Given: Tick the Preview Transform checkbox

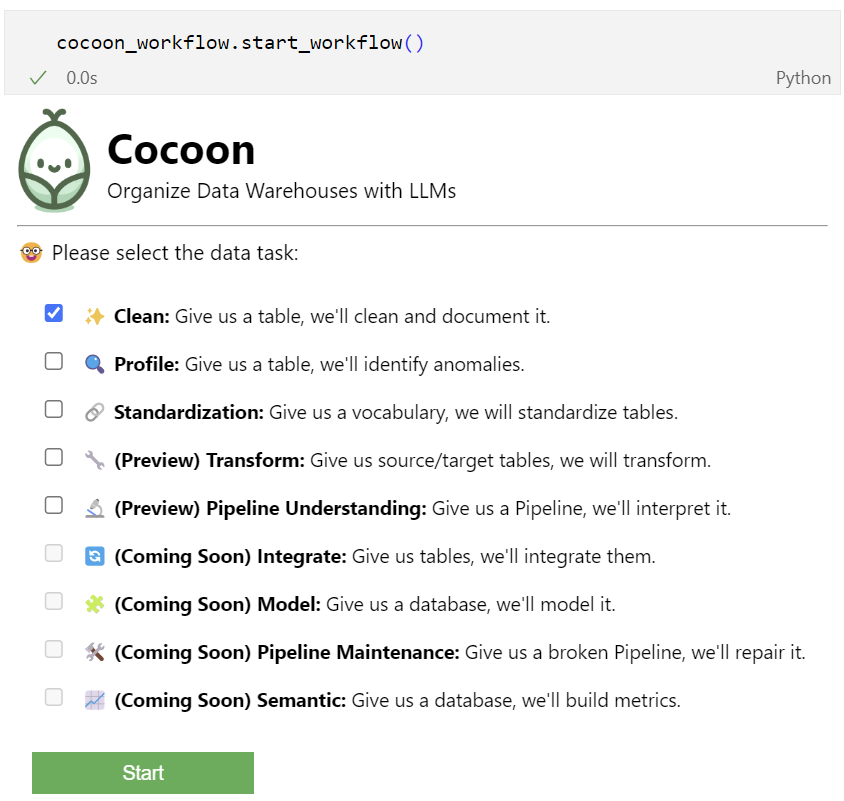Looking at the screenshot, I should coord(54,457).
